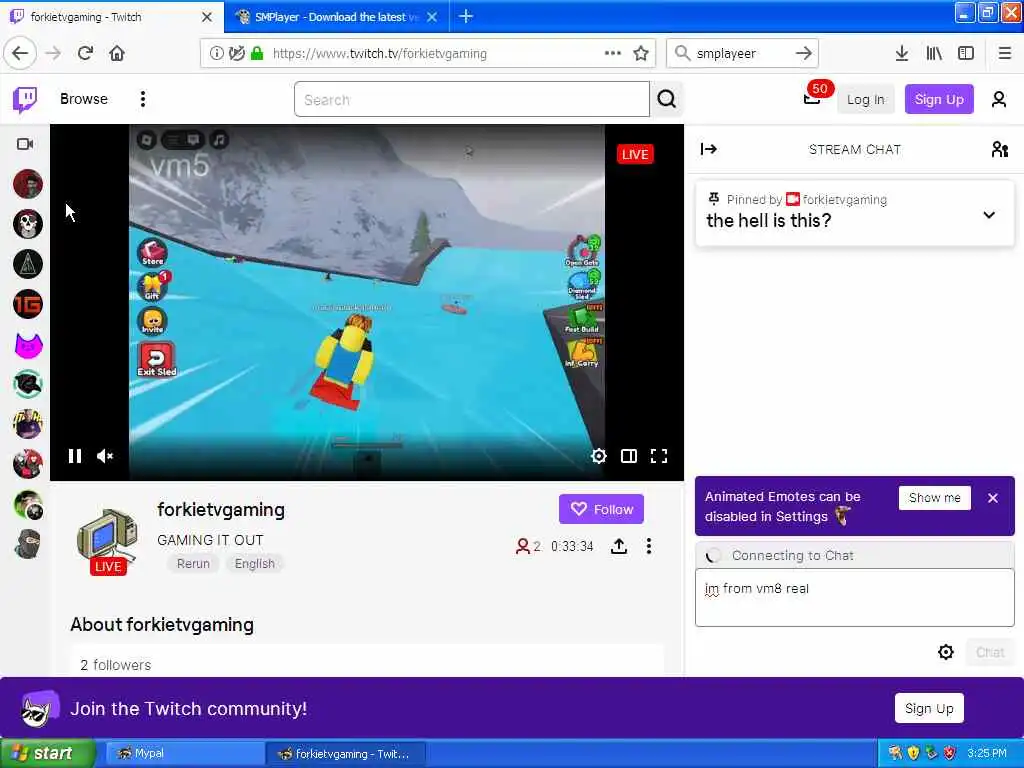Open the chat settings gear icon
This screenshot has height=768, width=1024.
pyautogui.click(x=946, y=652)
